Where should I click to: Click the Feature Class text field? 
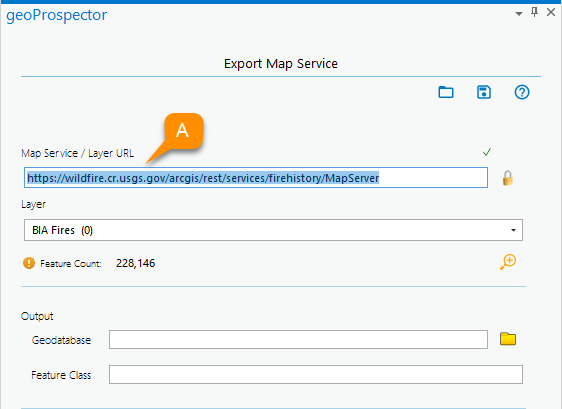point(316,375)
